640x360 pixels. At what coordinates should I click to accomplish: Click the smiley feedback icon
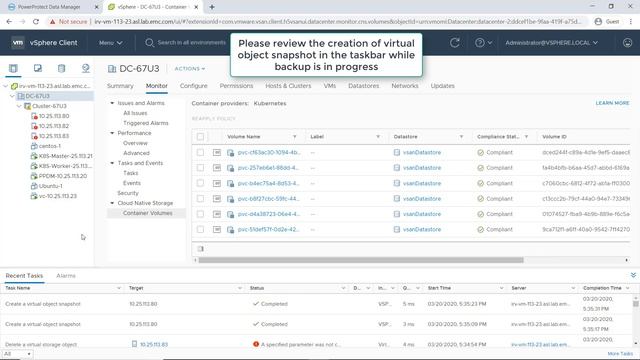[627, 42]
